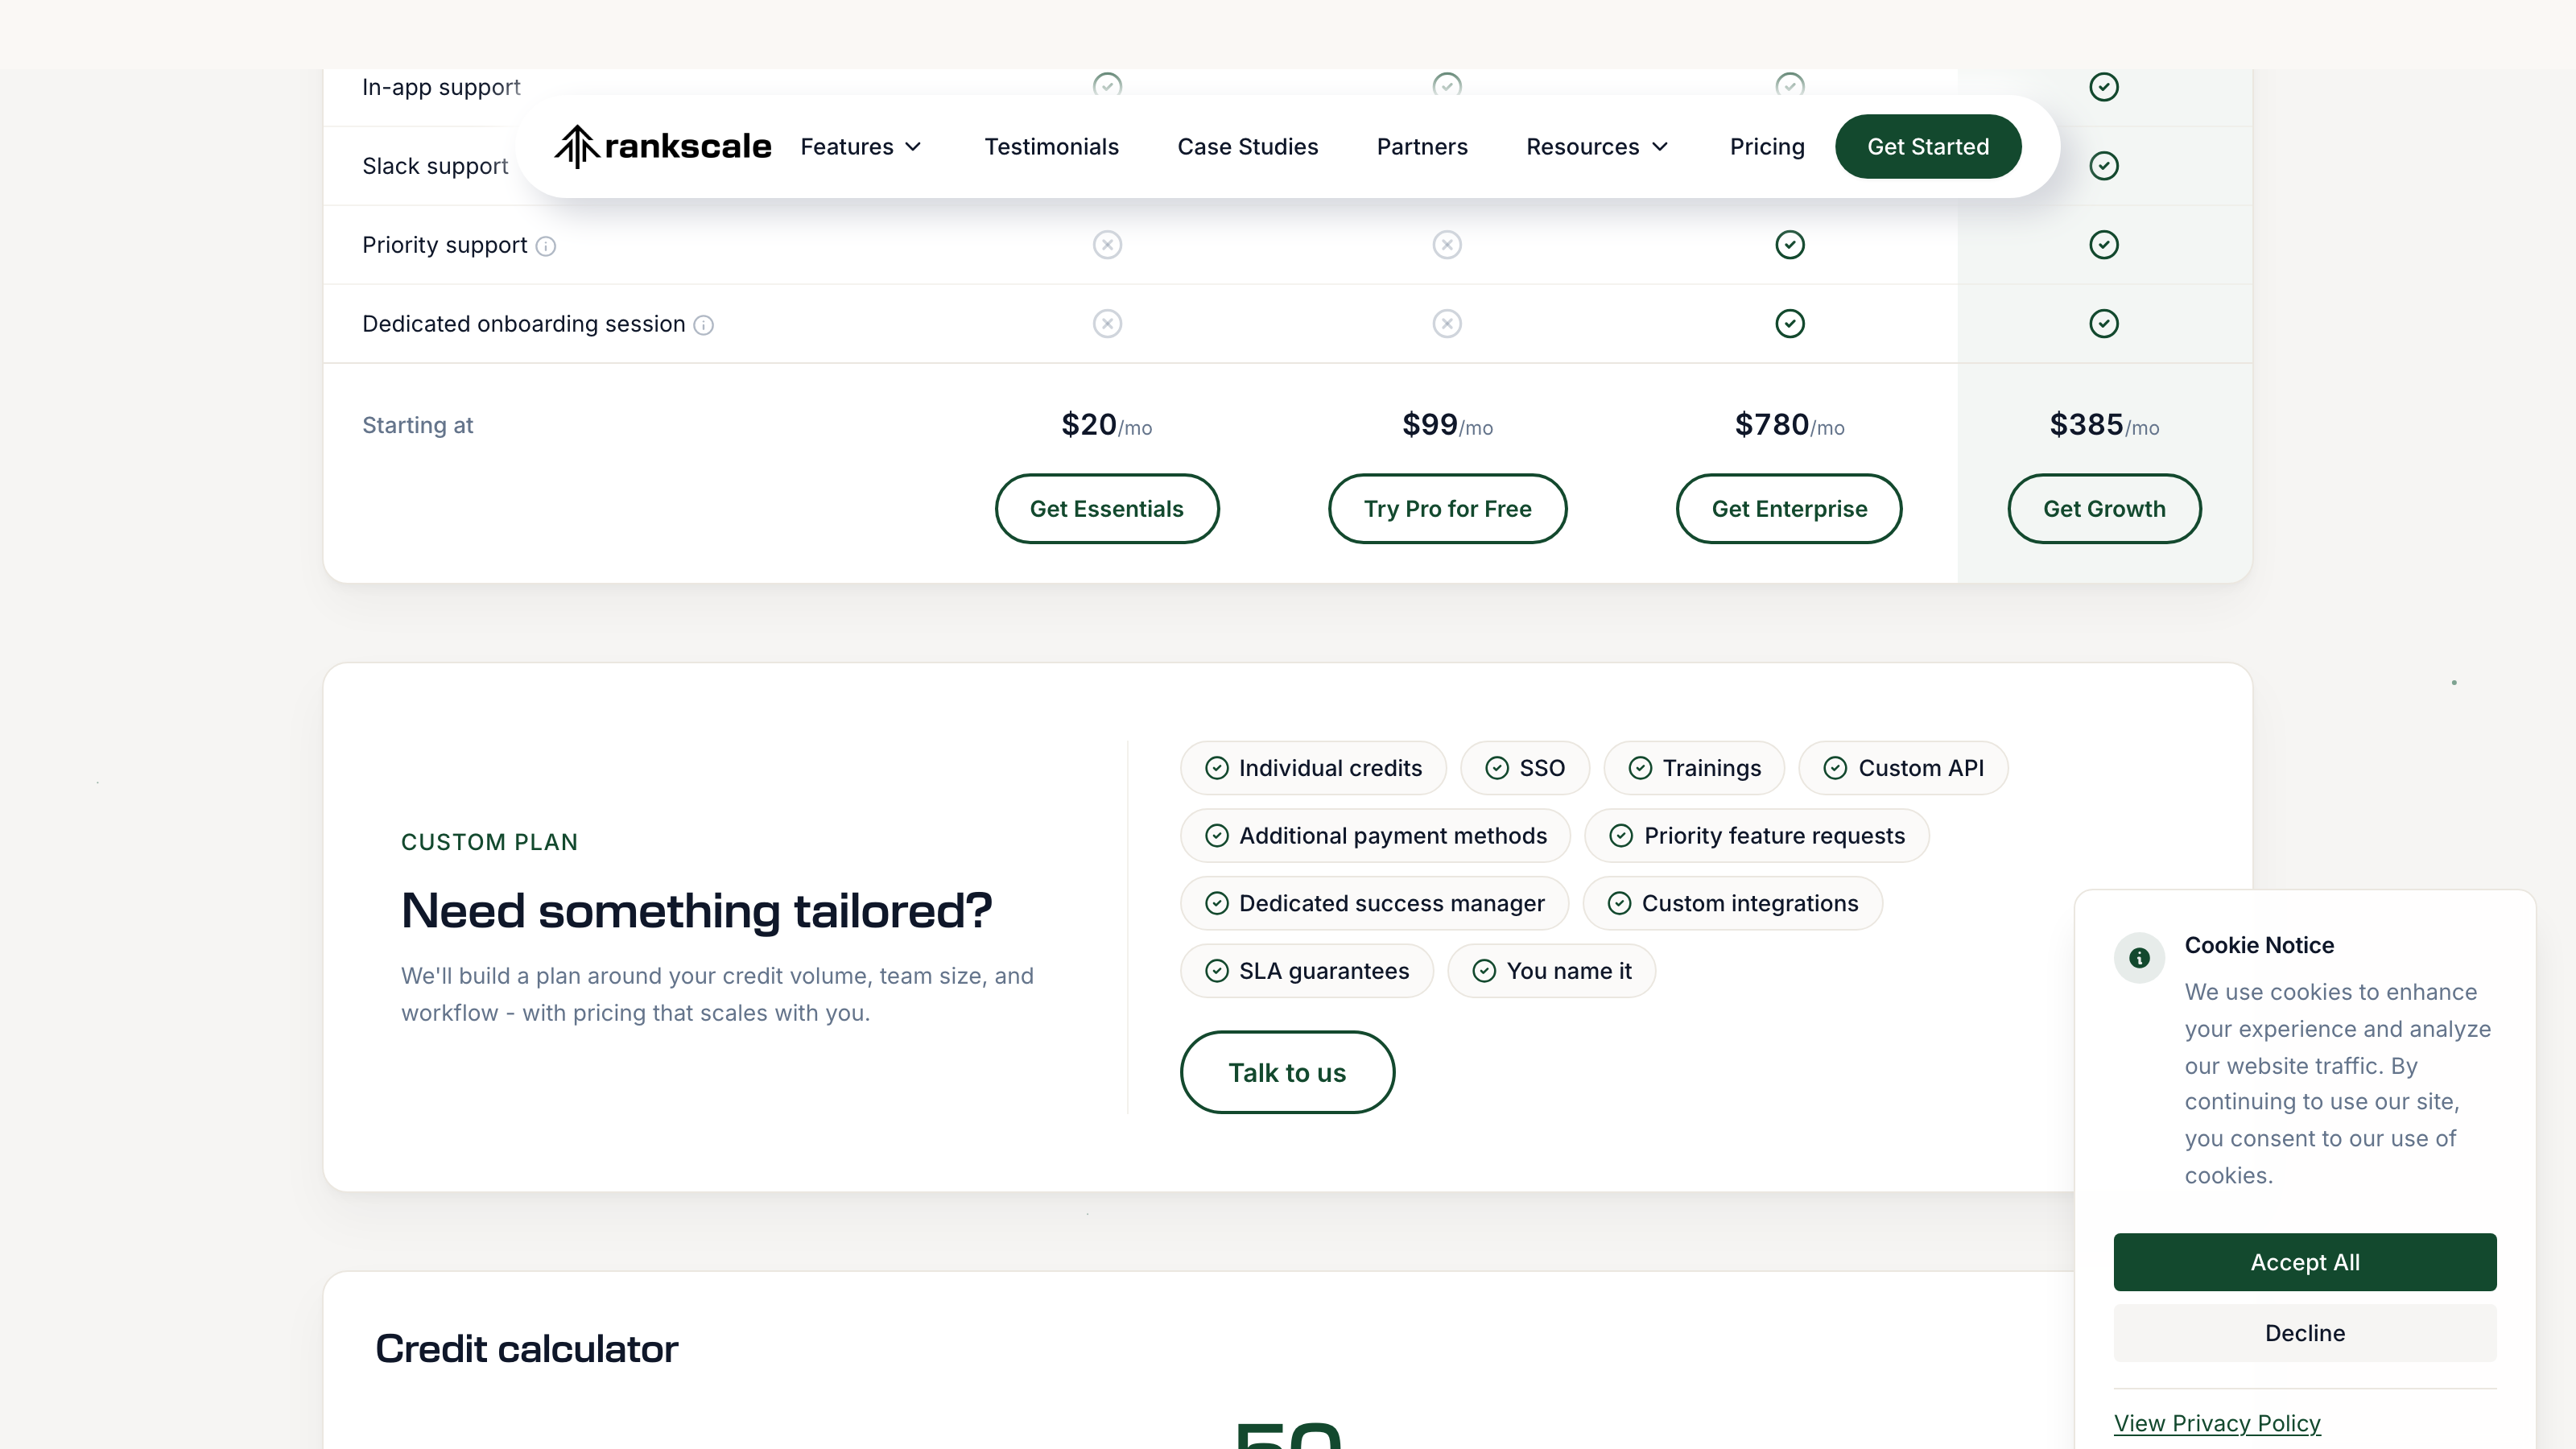Click Try Pro for Free

[x=1447, y=509]
